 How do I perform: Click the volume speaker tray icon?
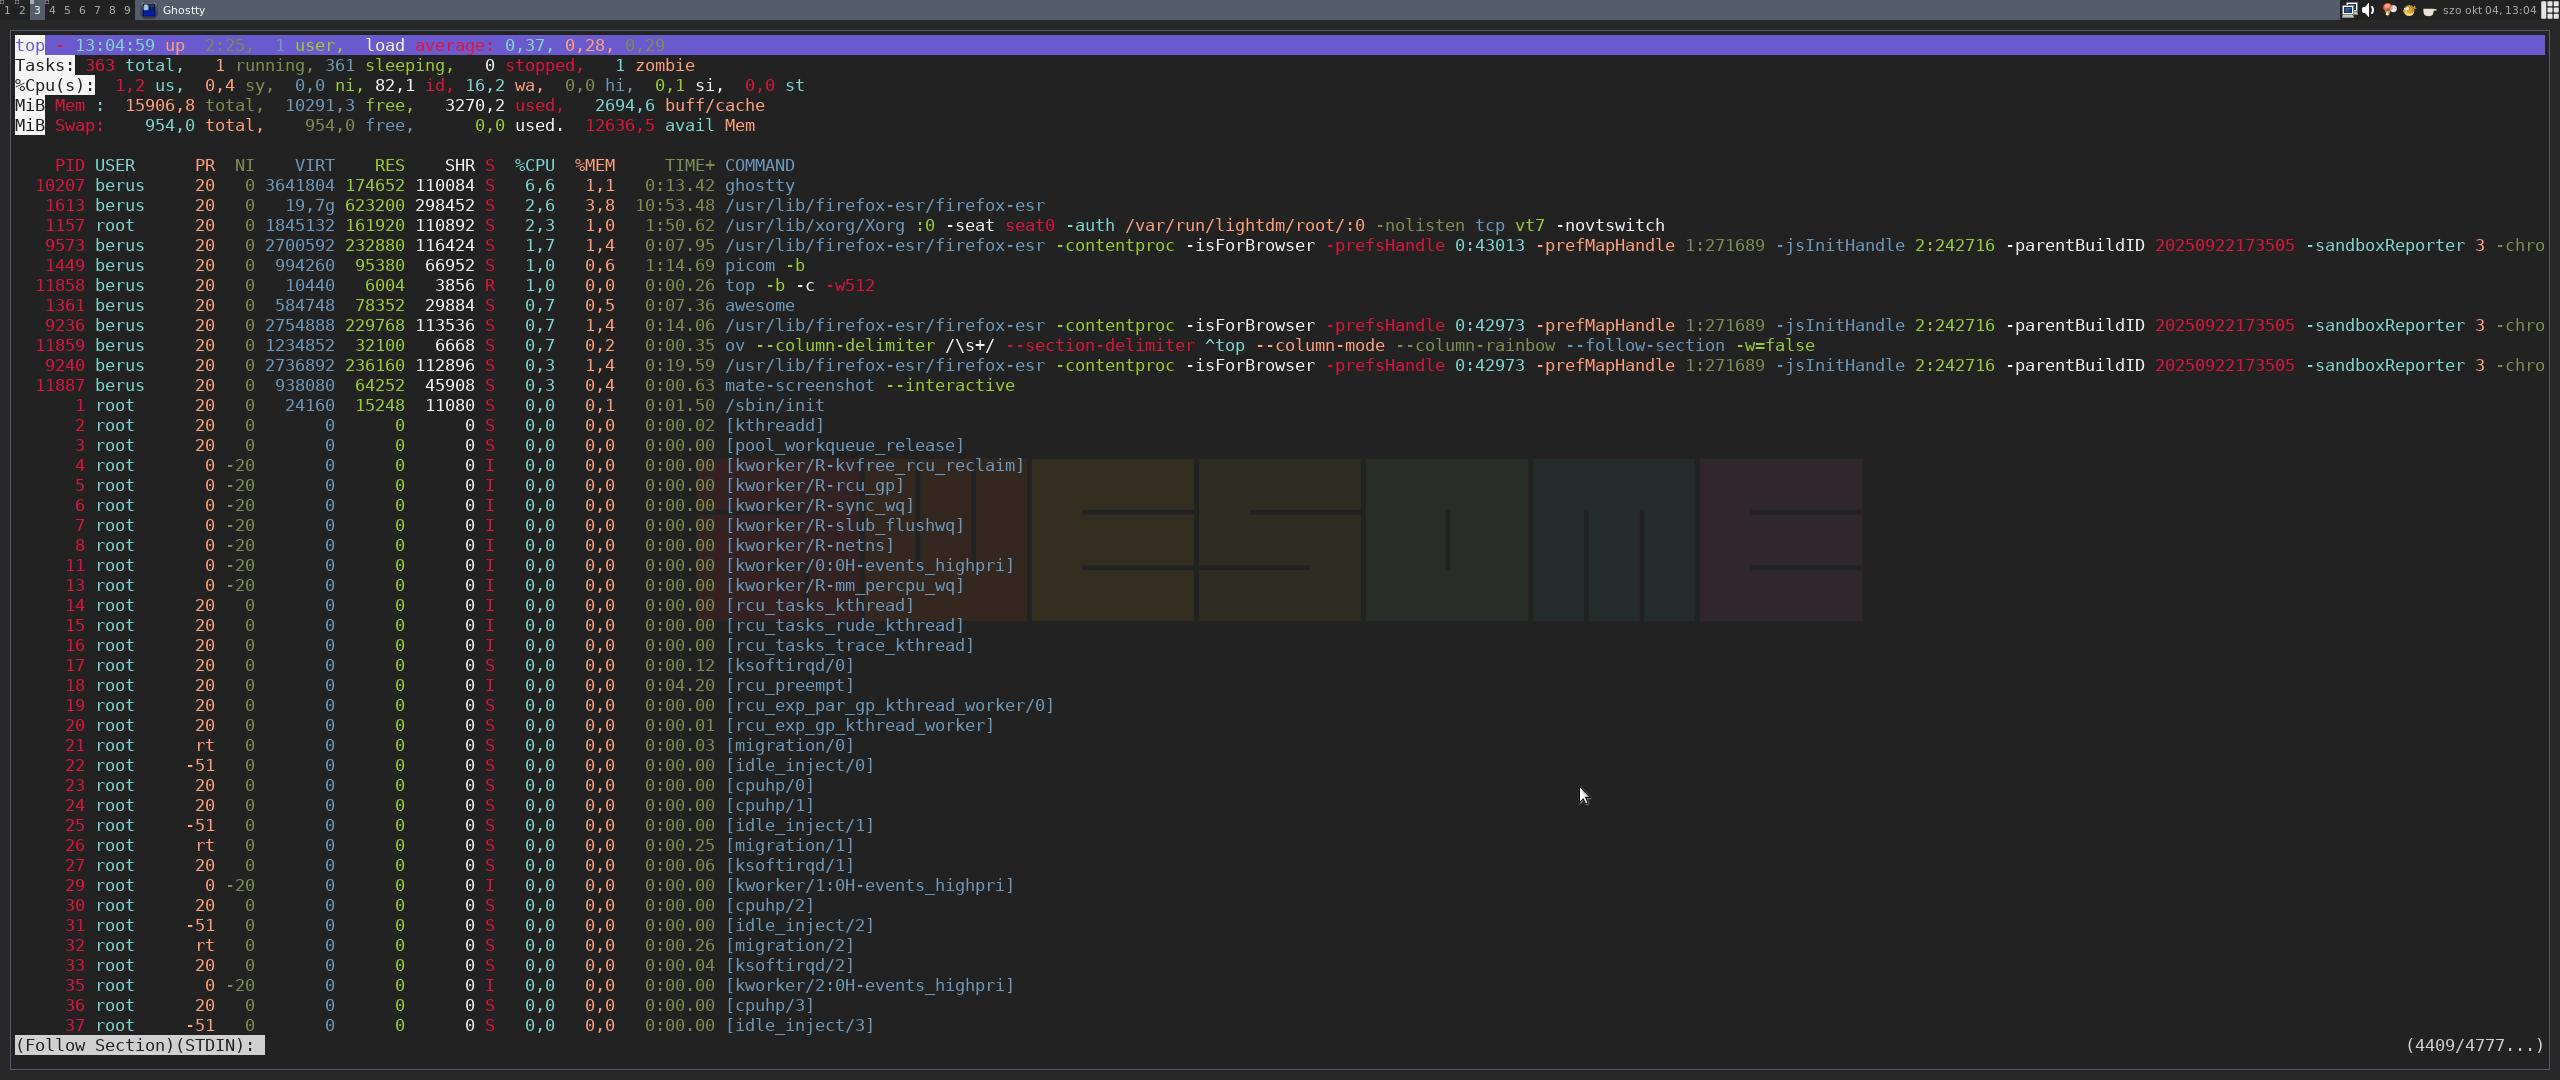click(x=2368, y=10)
